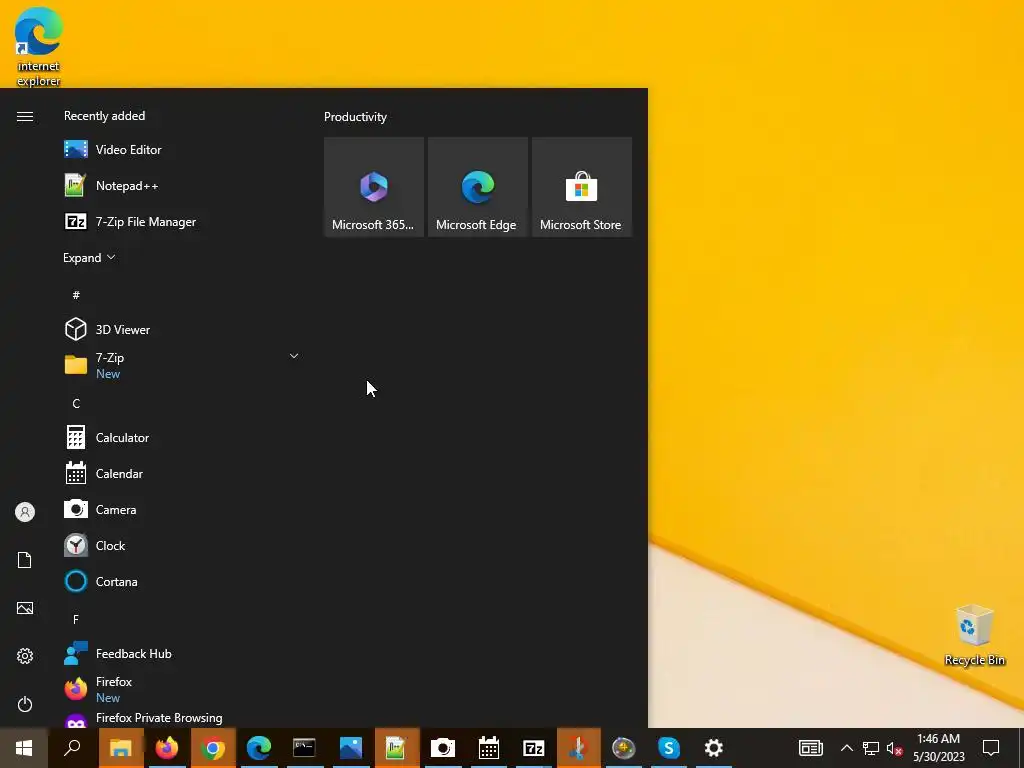The width and height of the screenshot is (1024, 768).
Task: Open 7-Zip File Manager in Start menu
Action: pos(181,221)
